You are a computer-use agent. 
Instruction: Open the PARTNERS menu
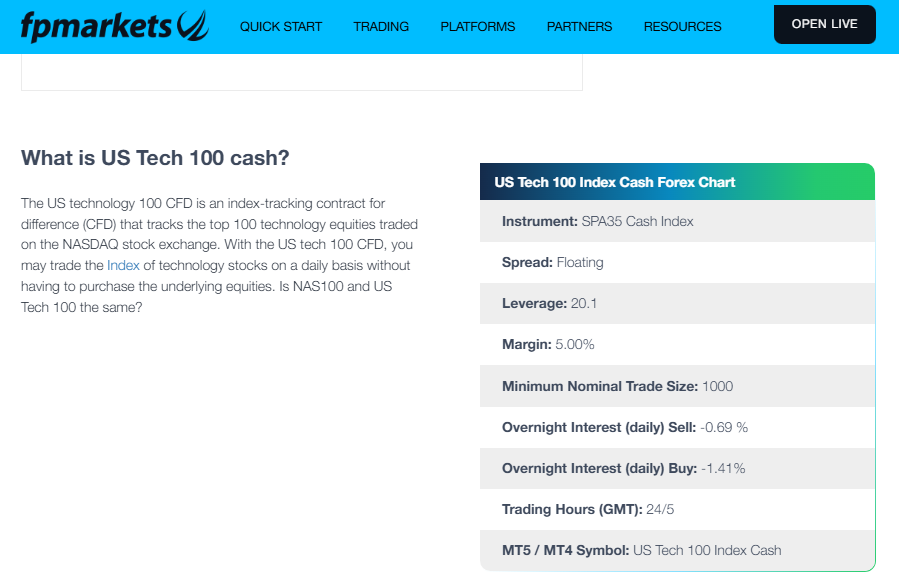pyautogui.click(x=580, y=27)
